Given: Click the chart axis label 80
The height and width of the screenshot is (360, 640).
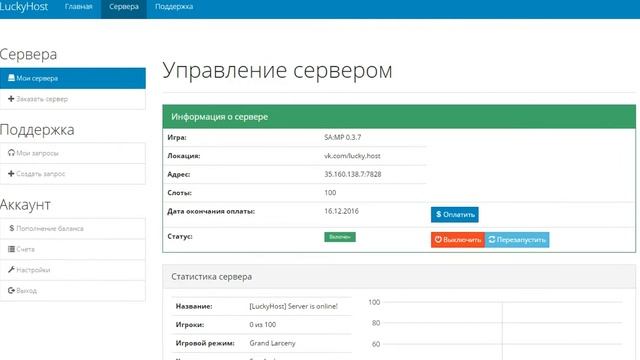Looking at the screenshot, I should 376,323.
